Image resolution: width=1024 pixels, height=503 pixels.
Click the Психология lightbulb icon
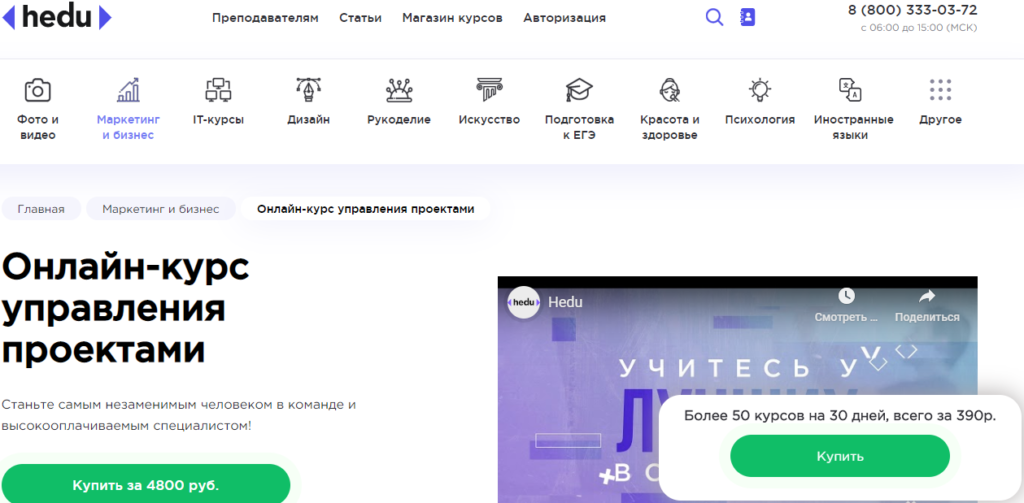[760, 91]
